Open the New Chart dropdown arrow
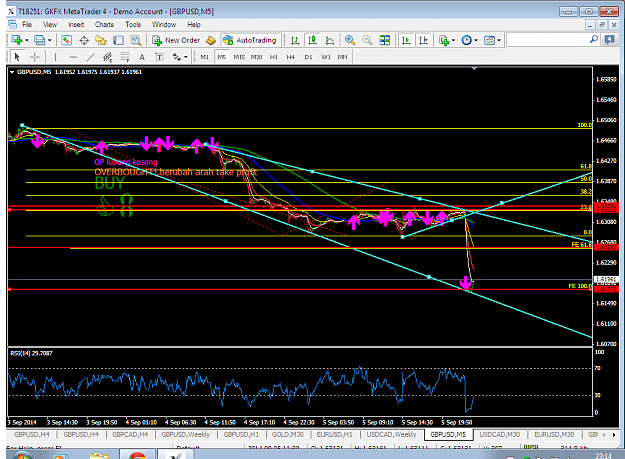 (27, 40)
